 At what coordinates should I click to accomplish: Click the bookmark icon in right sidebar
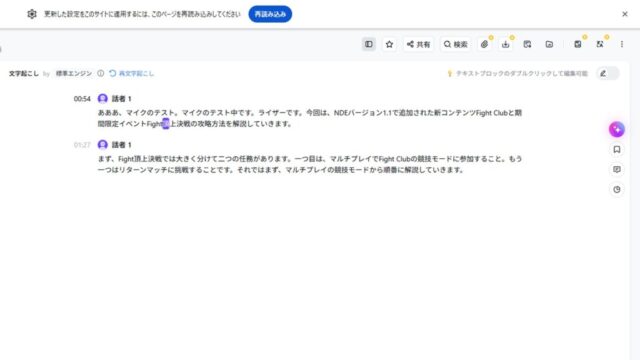point(617,149)
